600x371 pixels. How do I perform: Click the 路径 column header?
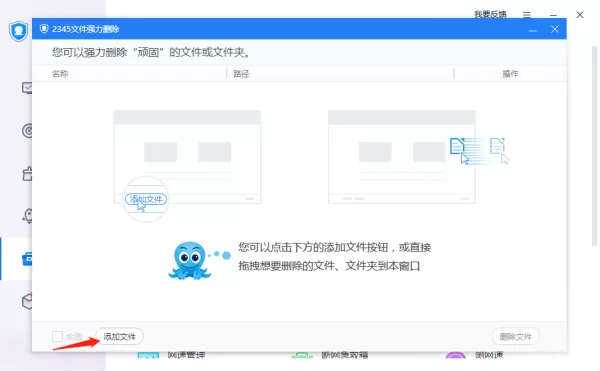[241, 74]
